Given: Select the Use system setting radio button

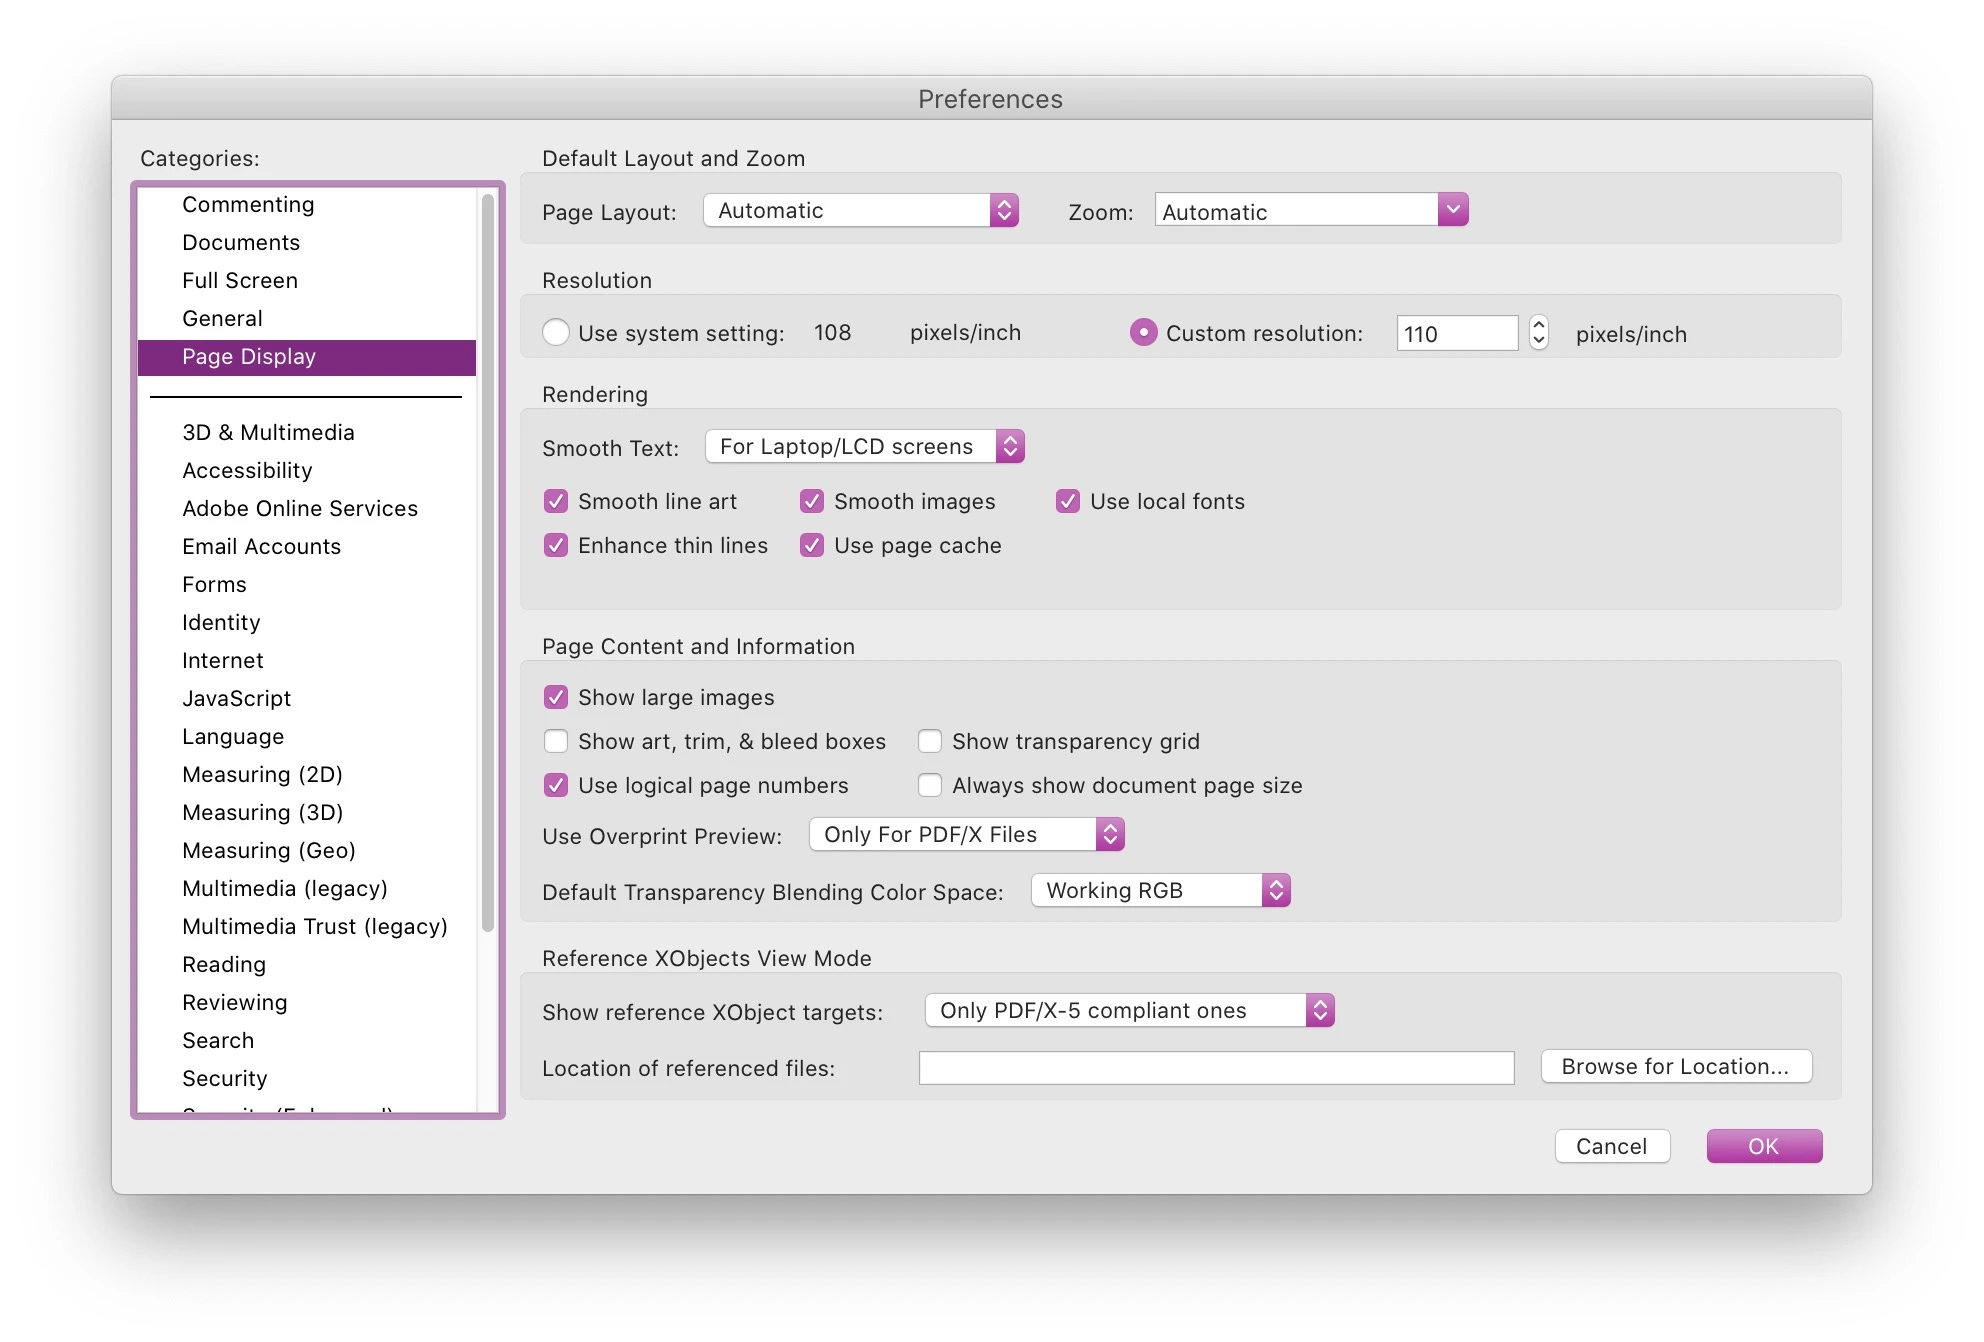Looking at the screenshot, I should [556, 333].
